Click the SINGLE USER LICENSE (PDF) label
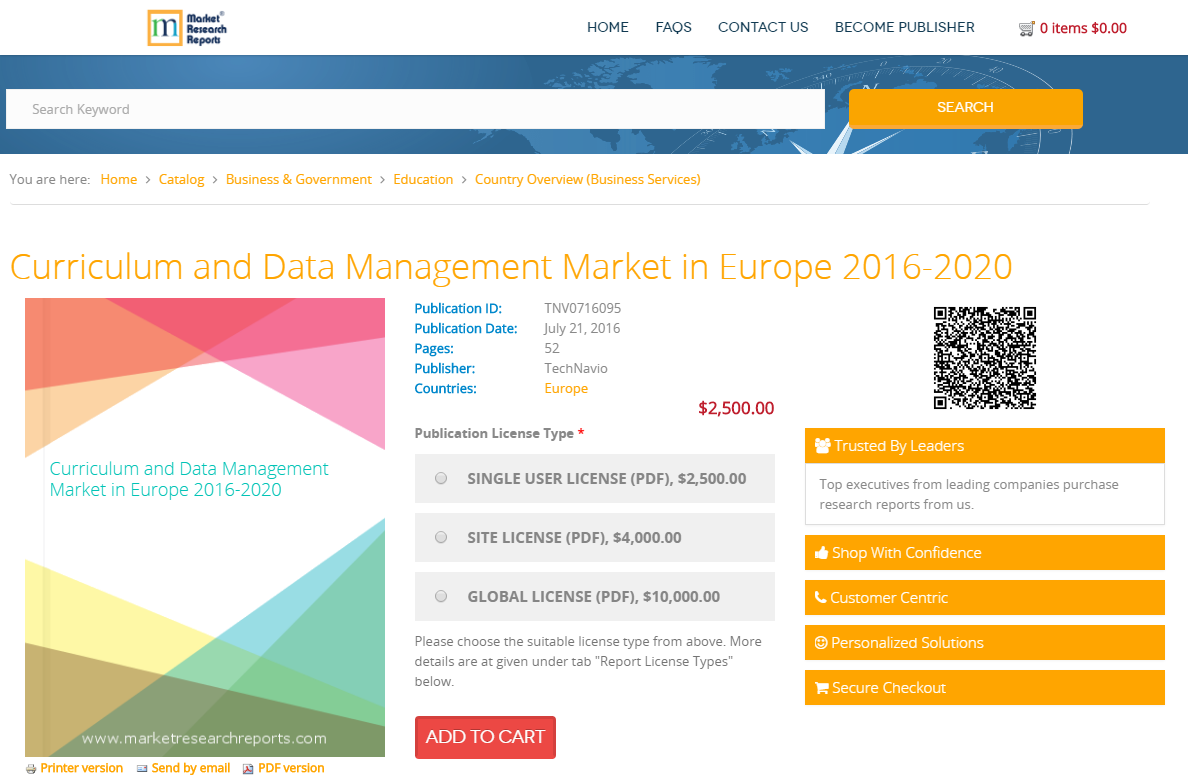 (606, 479)
